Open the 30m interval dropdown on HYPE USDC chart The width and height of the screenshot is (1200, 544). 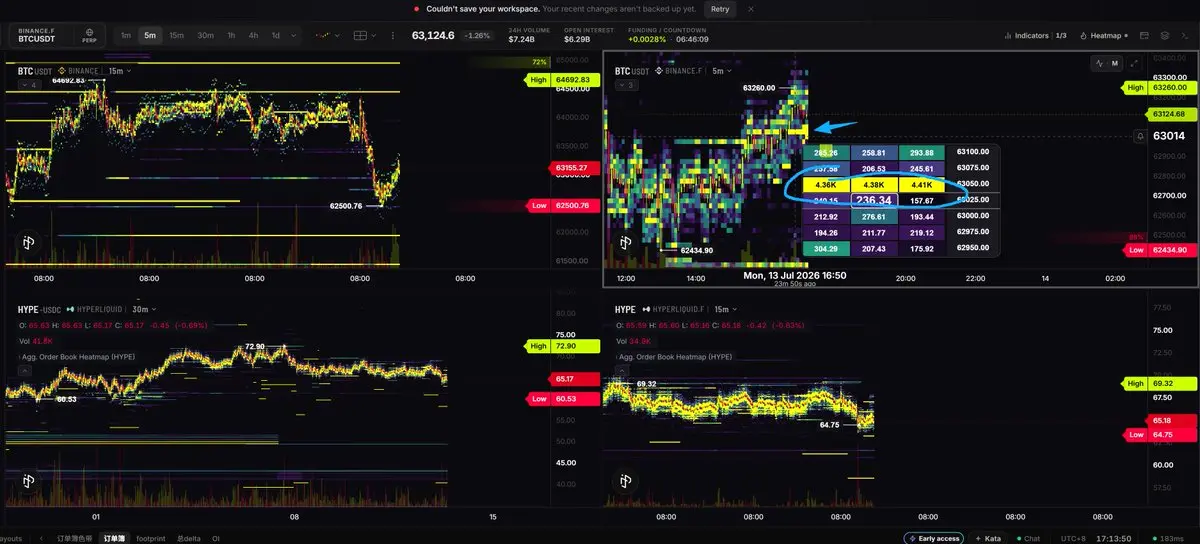143,309
